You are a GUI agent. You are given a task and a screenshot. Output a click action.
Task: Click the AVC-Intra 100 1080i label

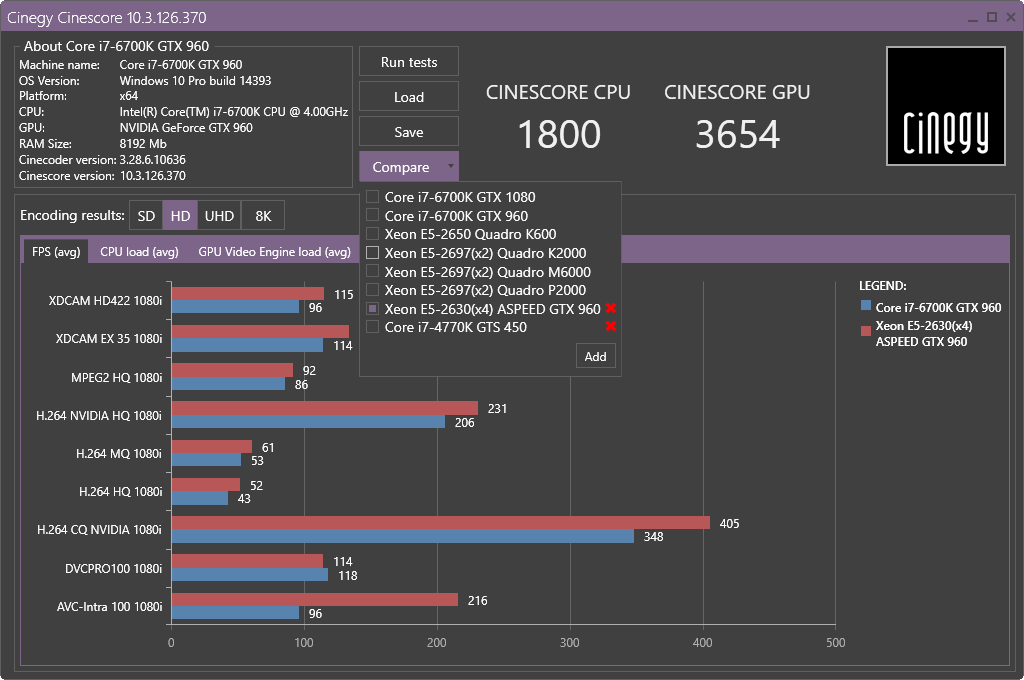click(x=109, y=606)
